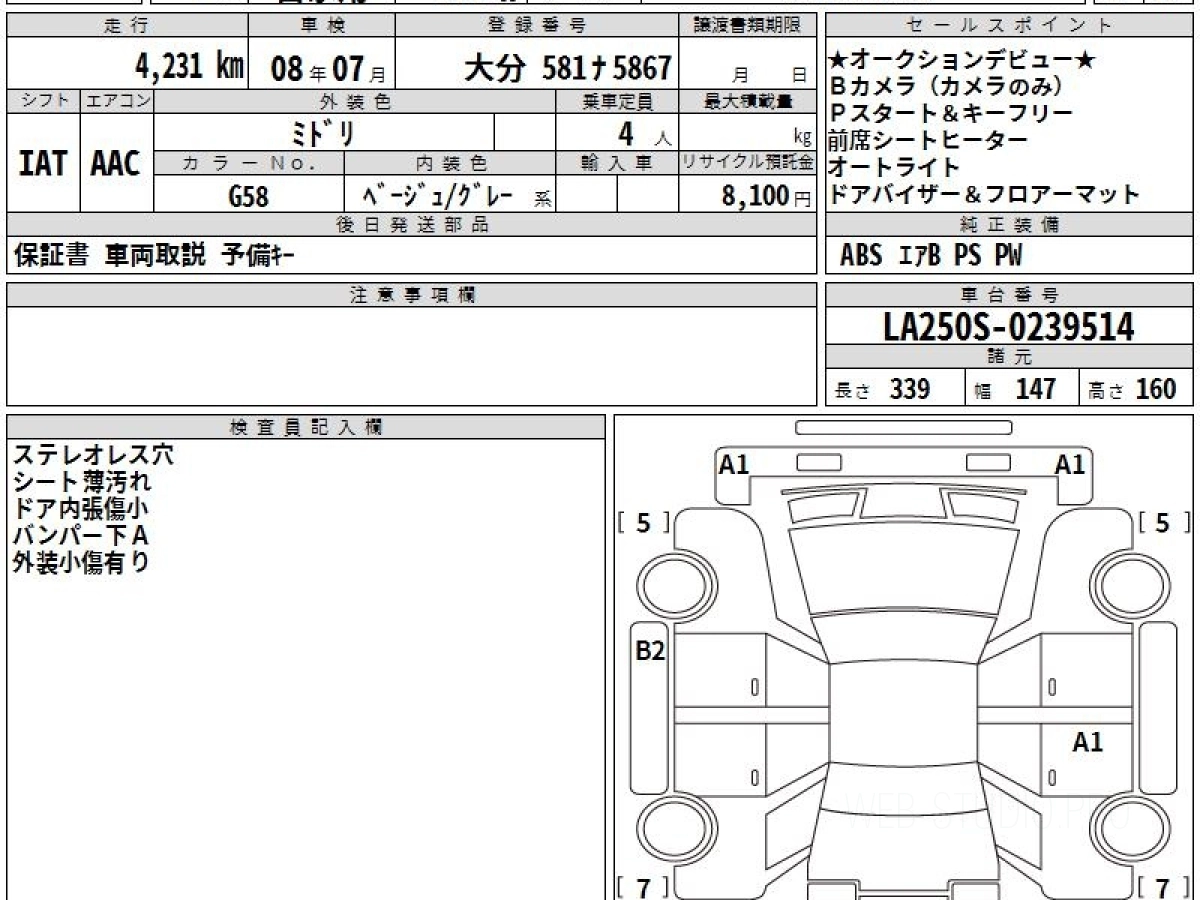1200x900 pixels.
Task: Click inspector note 外装小傷有り
Action: [x=81, y=562]
